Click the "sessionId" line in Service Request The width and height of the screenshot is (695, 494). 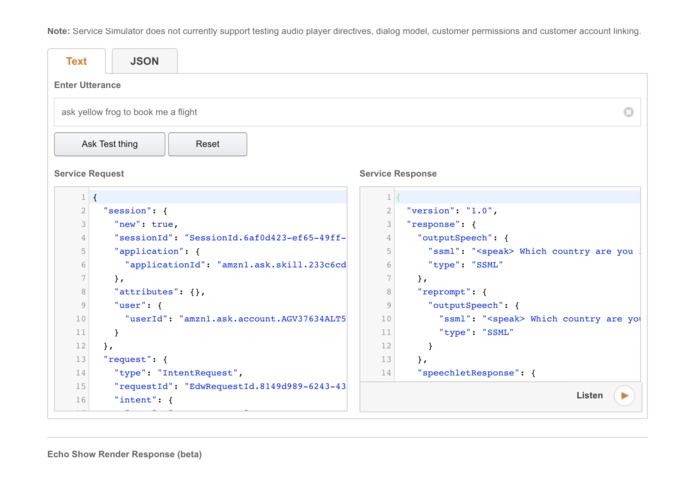(x=230, y=238)
